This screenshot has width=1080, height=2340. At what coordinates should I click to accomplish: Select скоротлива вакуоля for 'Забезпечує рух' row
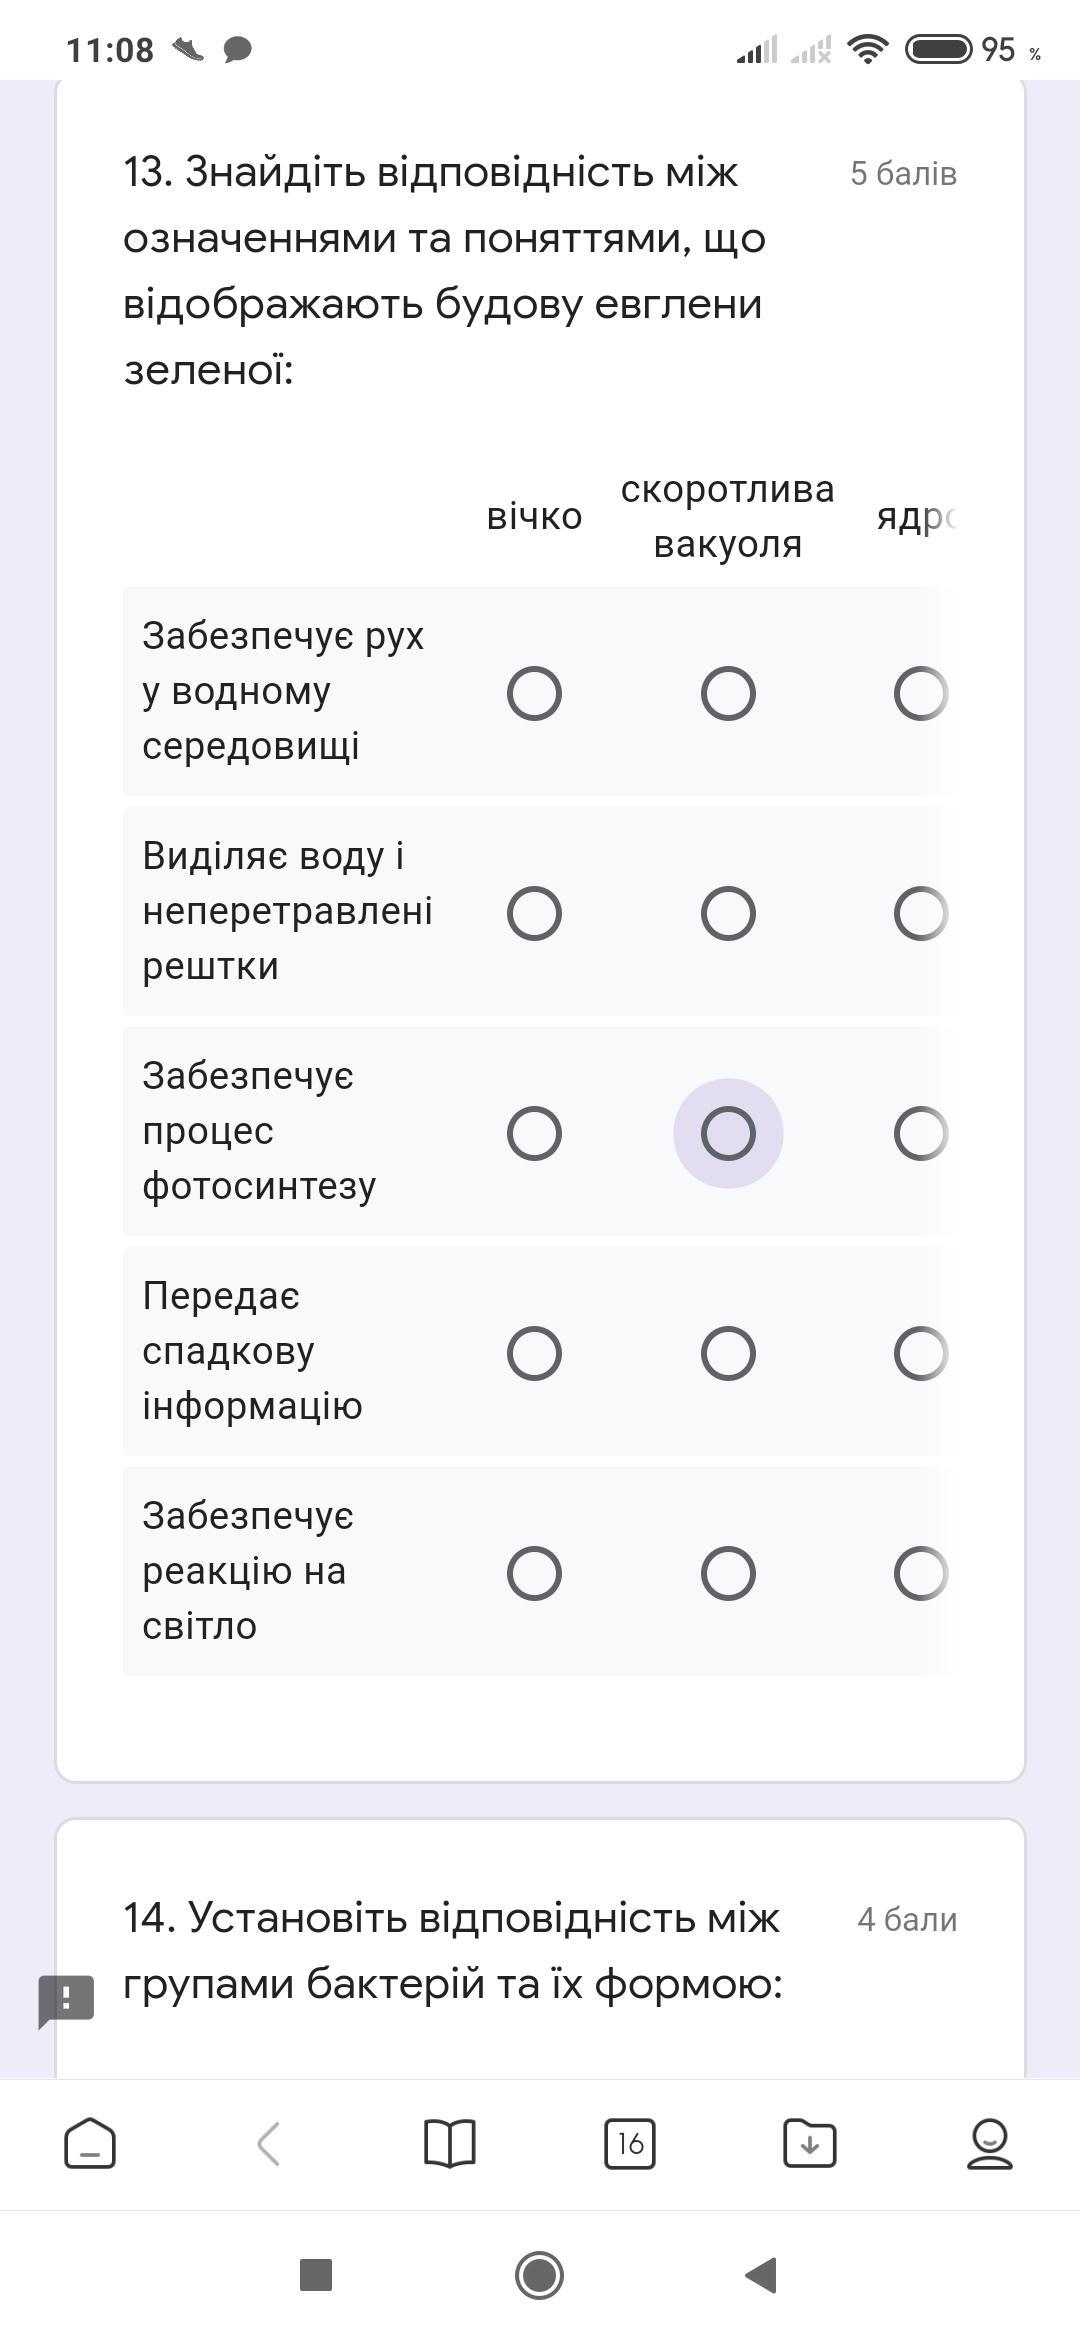pyautogui.click(x=728, y=693)
